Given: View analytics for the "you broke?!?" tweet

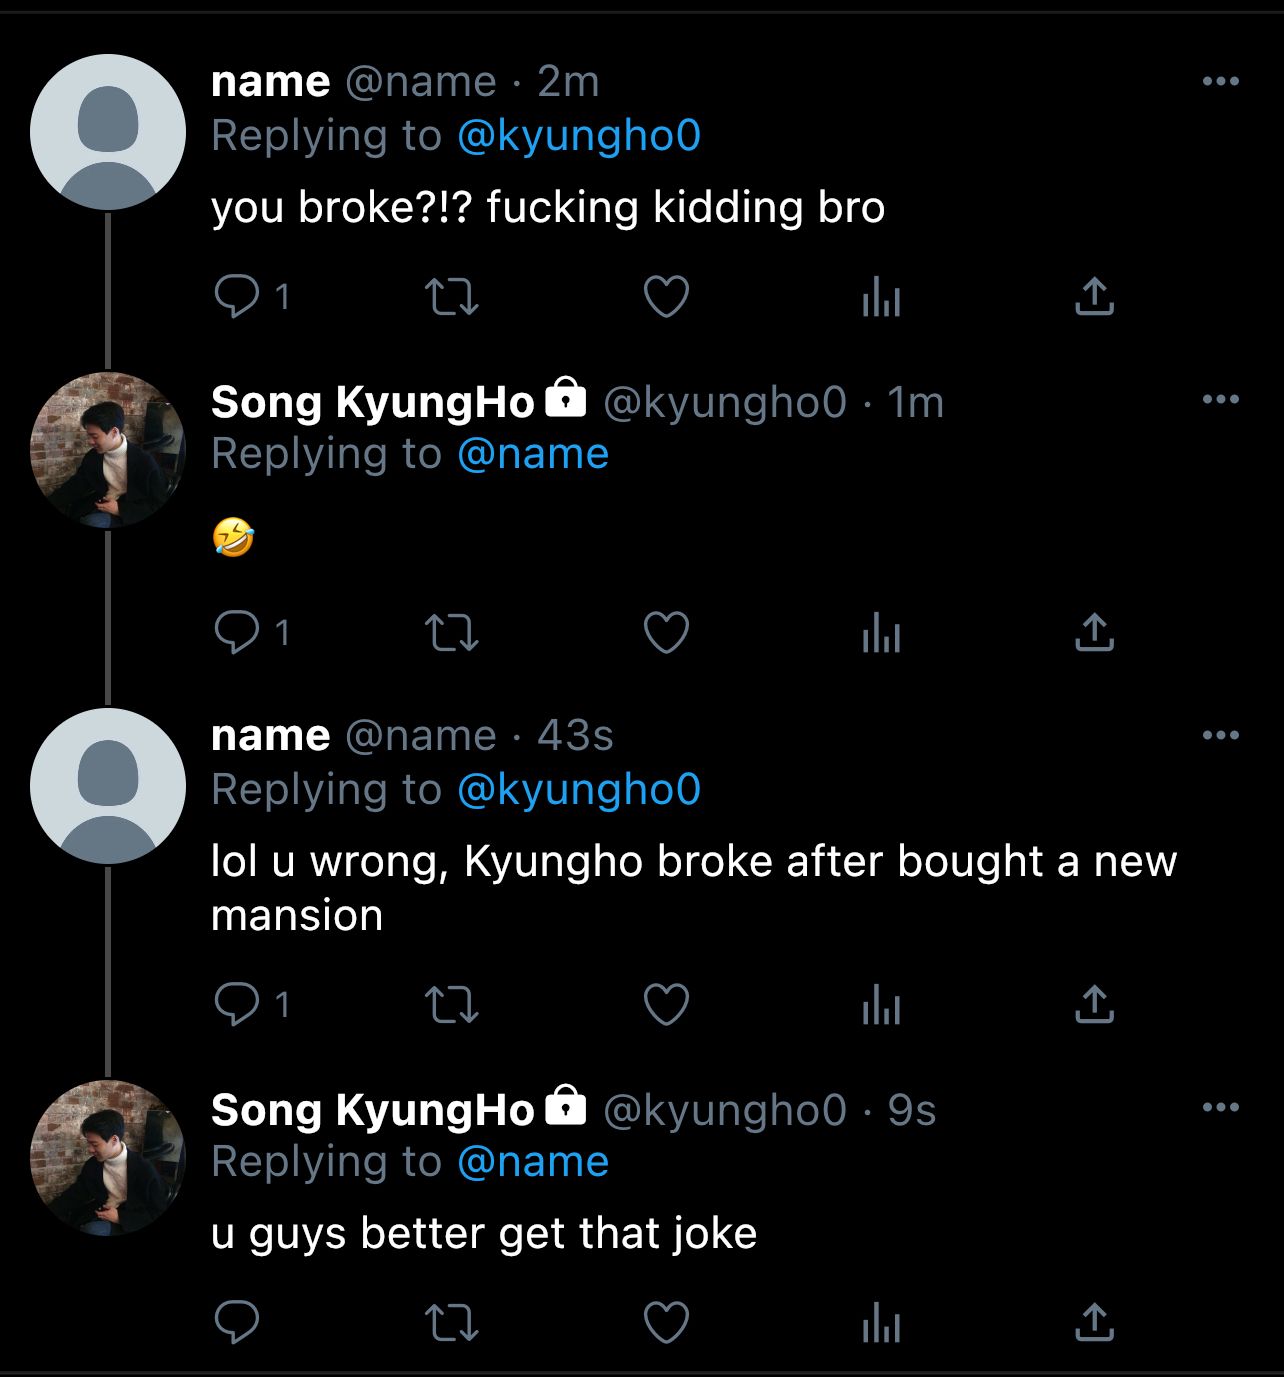Looking at the screenshot, I should (881, 298).
